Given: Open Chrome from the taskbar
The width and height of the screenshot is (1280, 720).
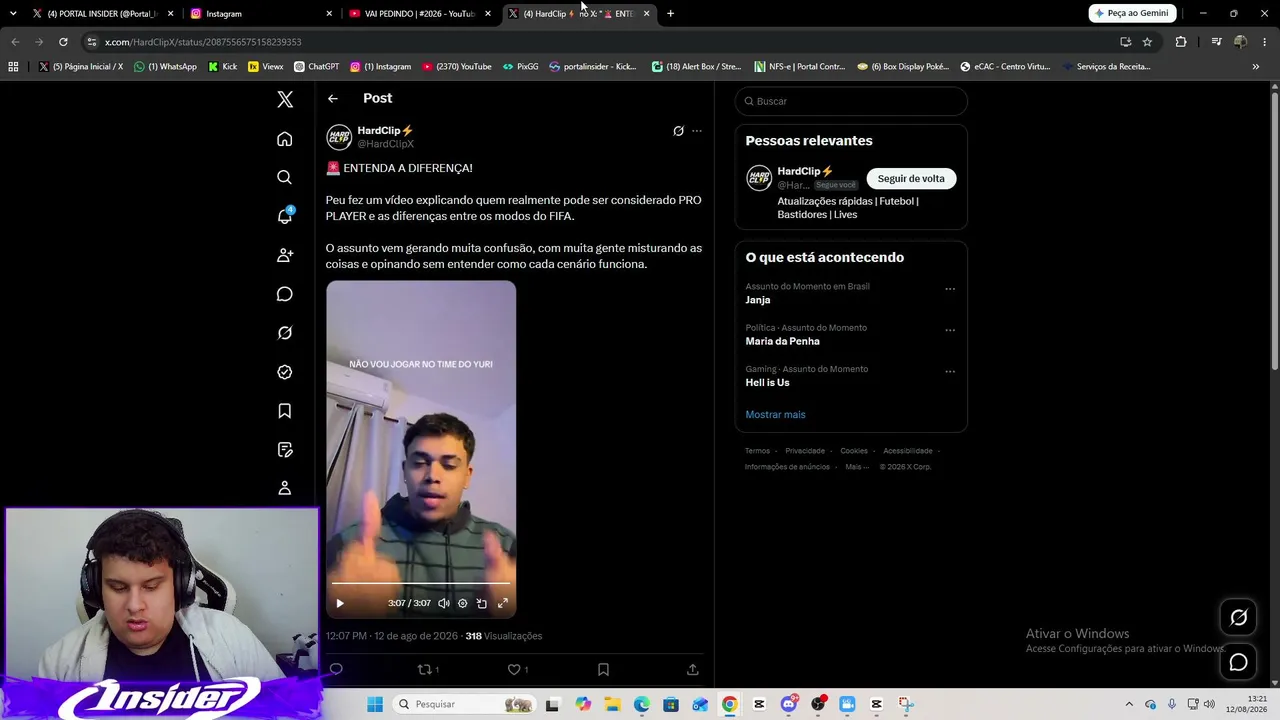Looking at the screenshot, I should pos(729,704).
